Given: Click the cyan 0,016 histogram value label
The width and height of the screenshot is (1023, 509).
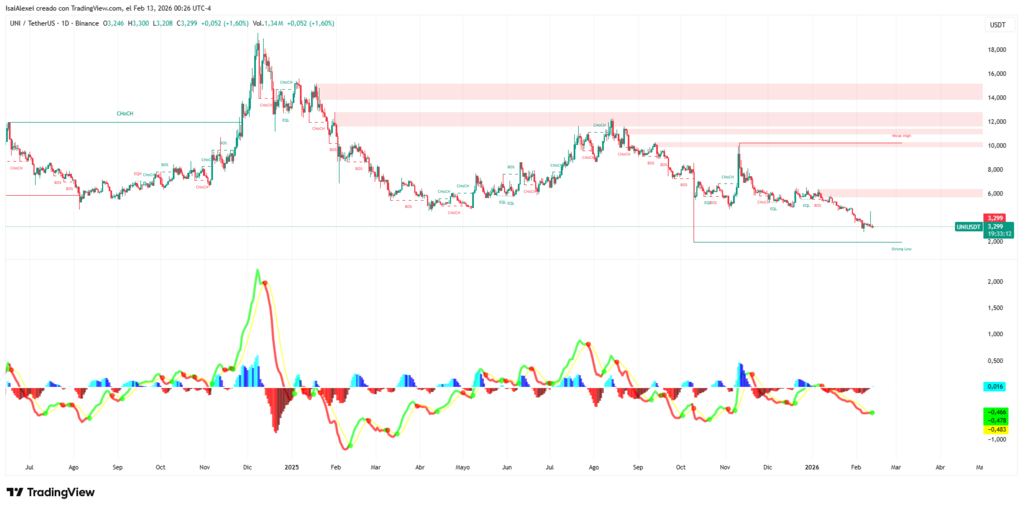Looking at the screenshot, I should 996,387.
